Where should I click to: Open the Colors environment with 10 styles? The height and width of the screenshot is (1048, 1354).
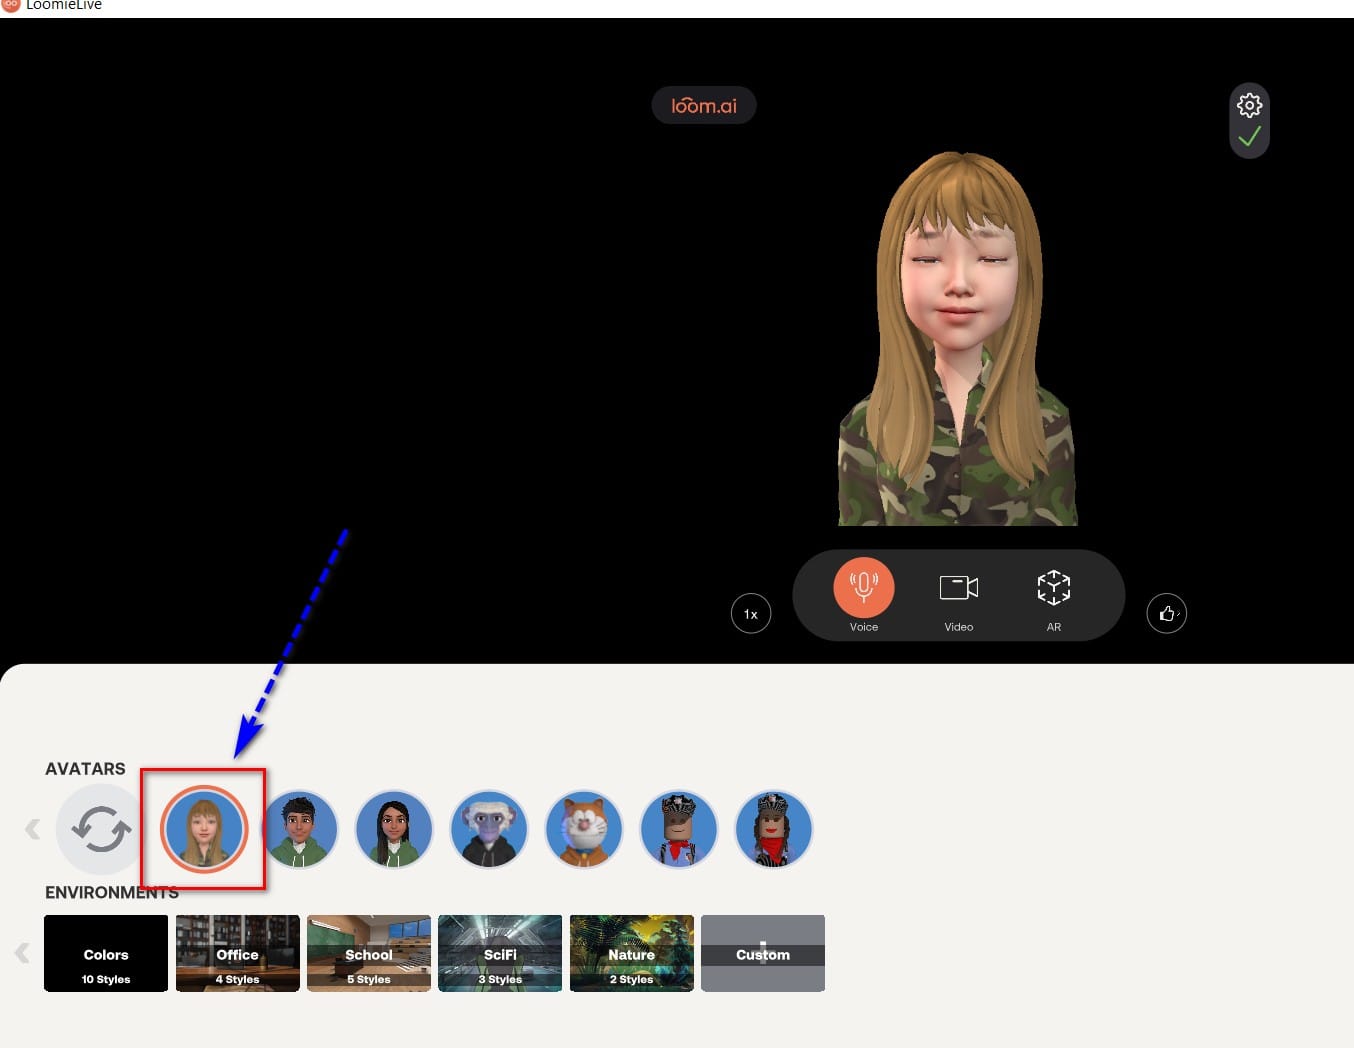106,953
